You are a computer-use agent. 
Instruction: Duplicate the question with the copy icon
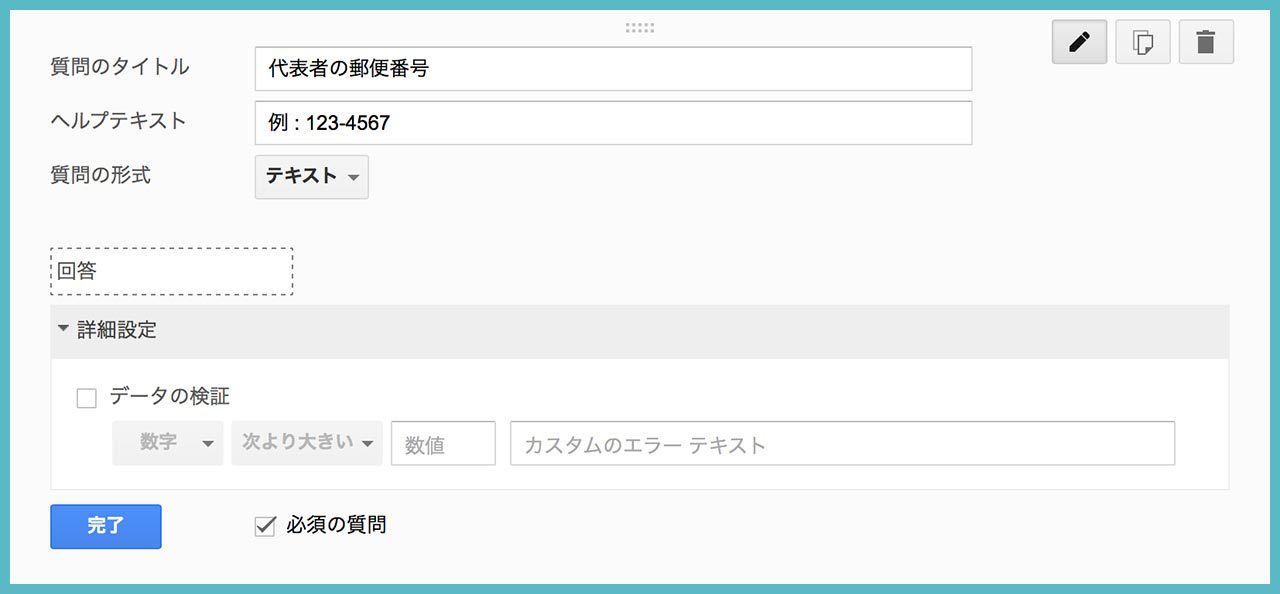(x=1143, y=43)
